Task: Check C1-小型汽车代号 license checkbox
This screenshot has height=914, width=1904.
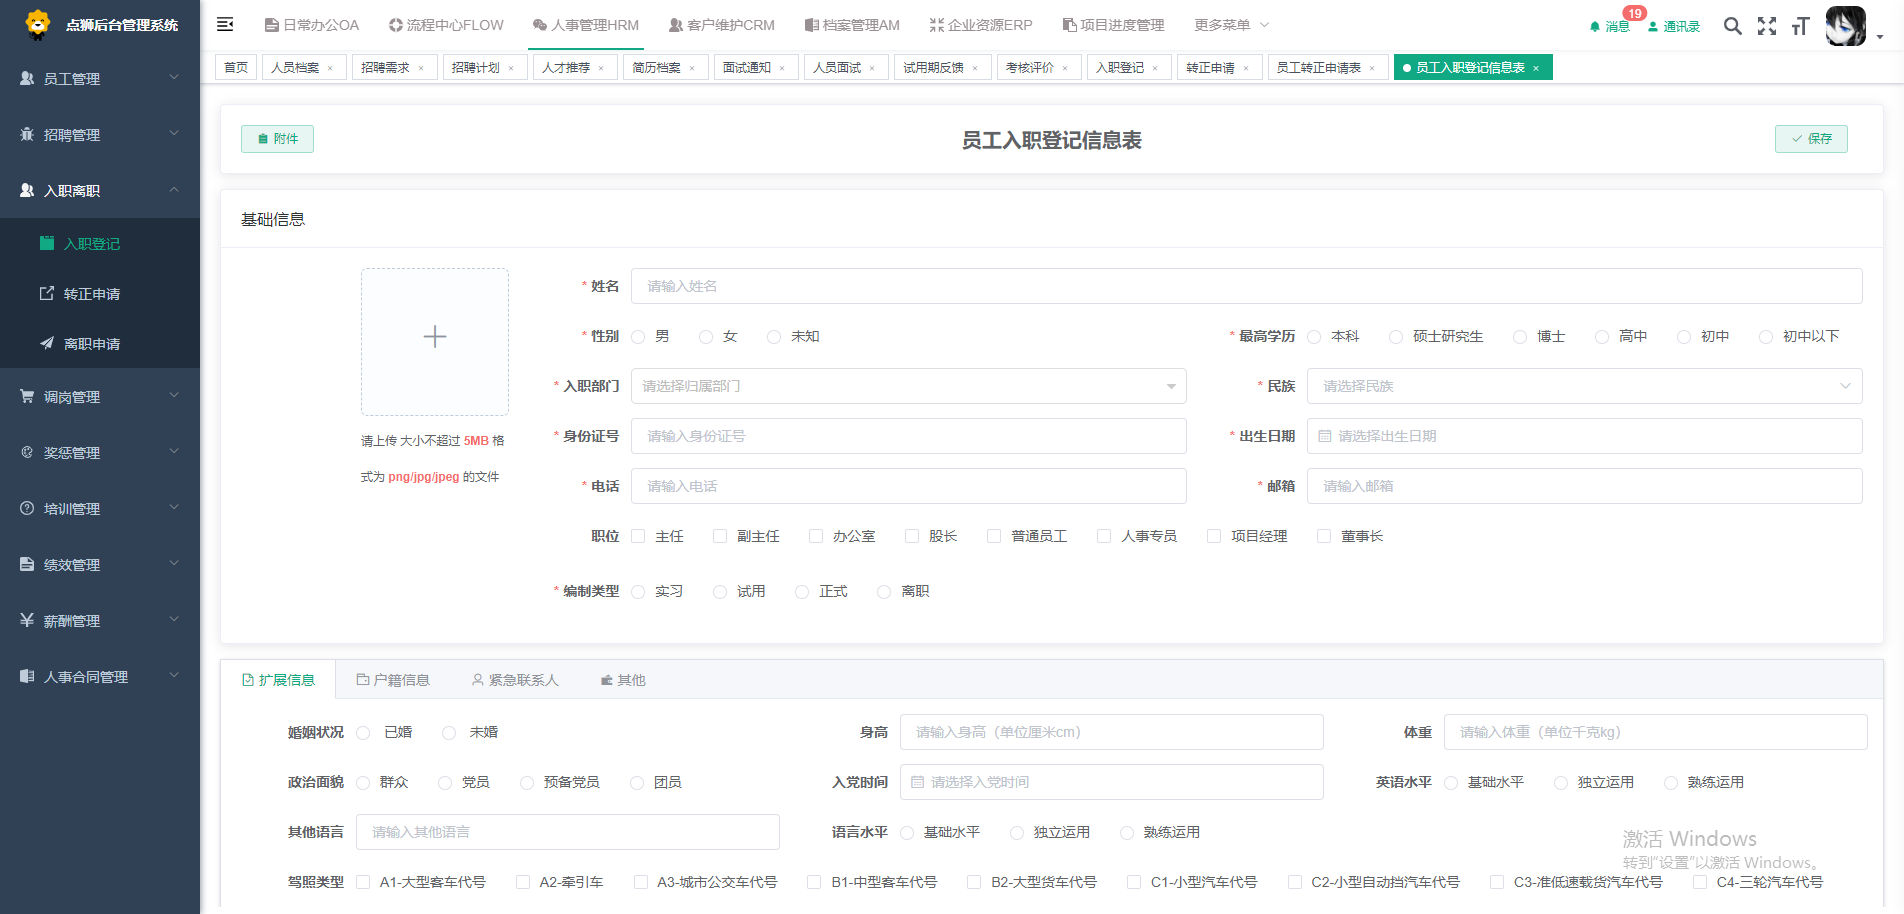Action: (x=1134, y=882)
